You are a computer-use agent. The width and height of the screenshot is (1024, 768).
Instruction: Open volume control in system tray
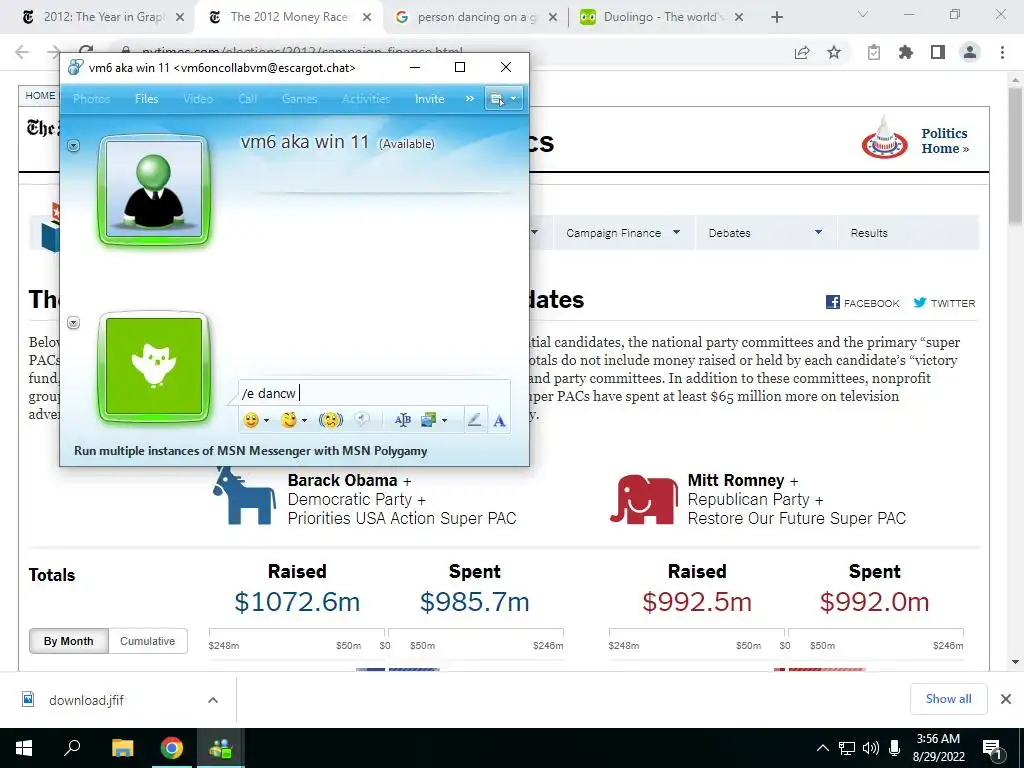tap(871, 748)
